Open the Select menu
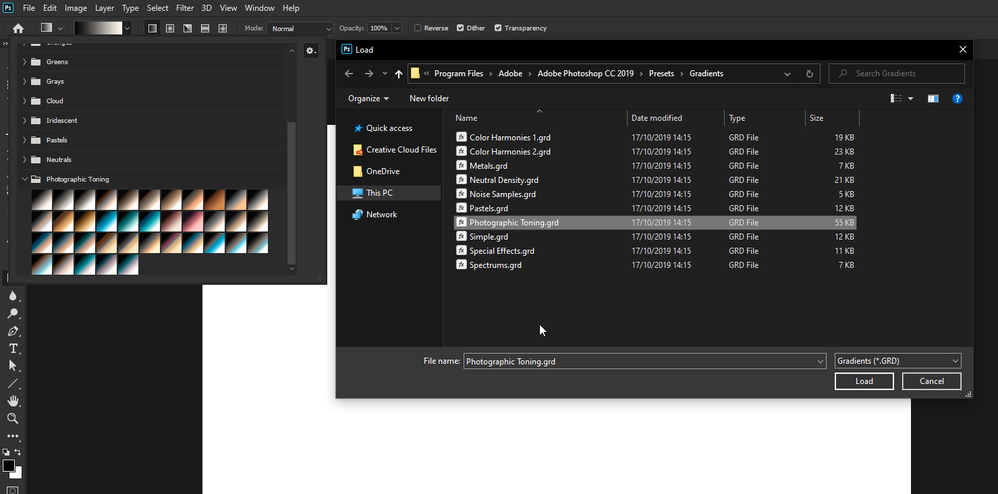998x494 pixels. click(157, 8)
